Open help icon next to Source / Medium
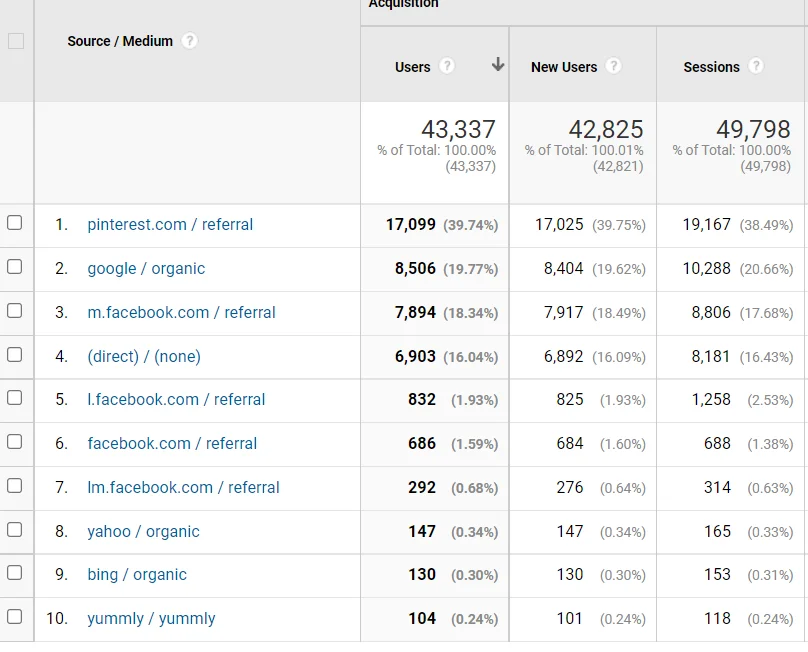The image size is (808, 652). pos(190,41)
